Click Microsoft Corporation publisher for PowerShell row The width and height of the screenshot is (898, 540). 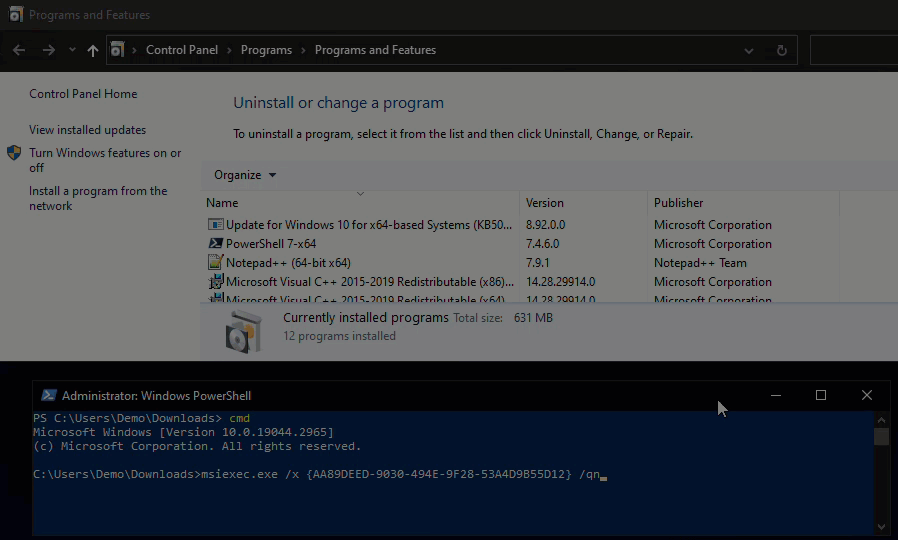(x=712, y=243)
